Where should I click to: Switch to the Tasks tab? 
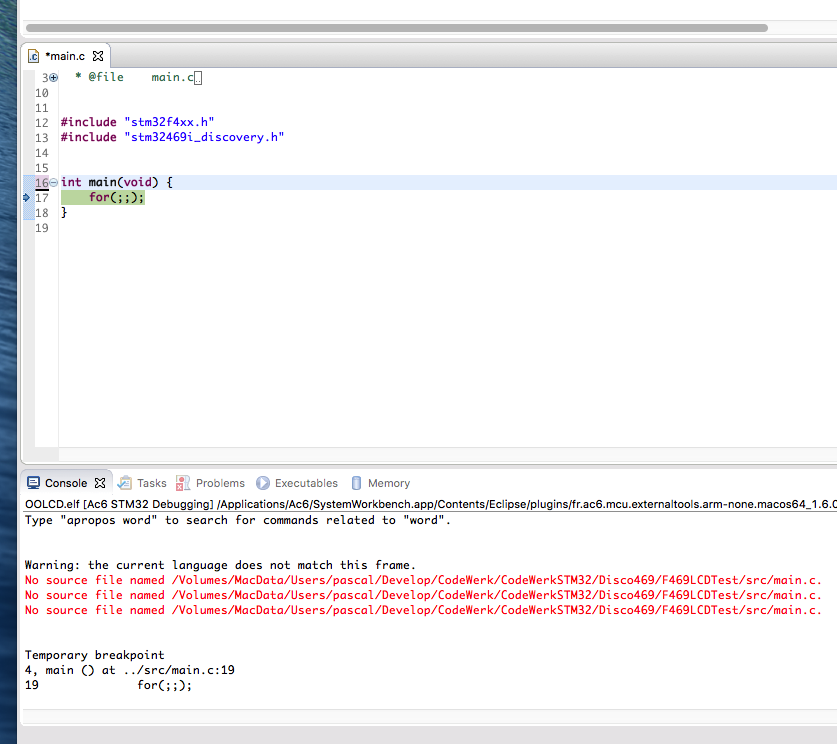click(151, 483)
